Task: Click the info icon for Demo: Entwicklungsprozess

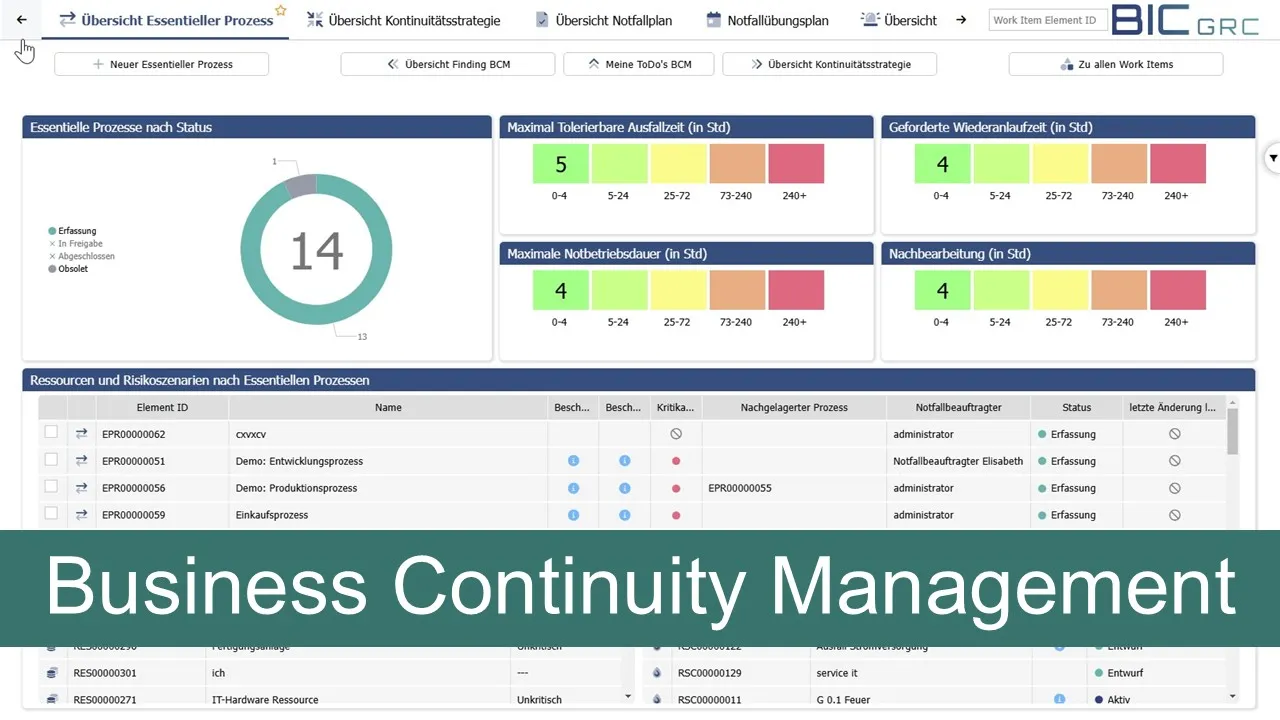Action: (573, 460)
